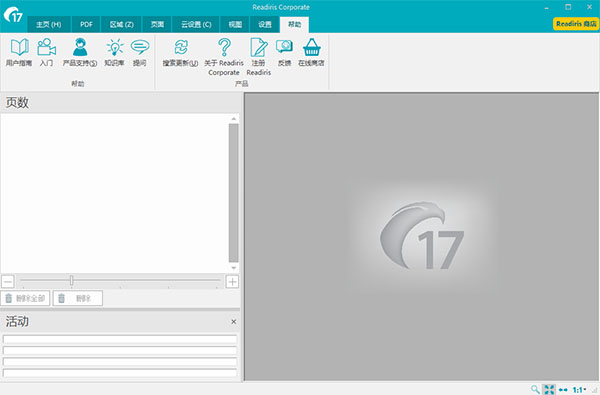Open the 在线商店 online store basket

coord(311,52)
